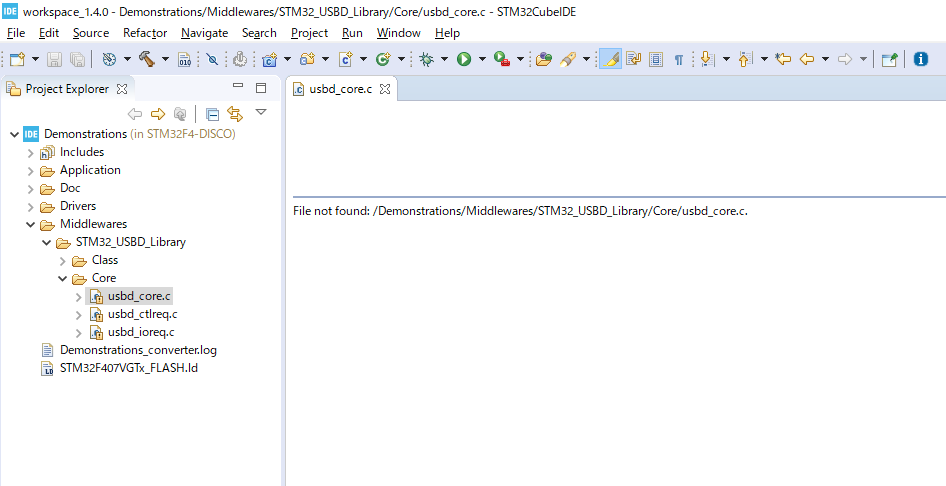
Task: Click the build configuration gear icon
Action: point(109,59)
